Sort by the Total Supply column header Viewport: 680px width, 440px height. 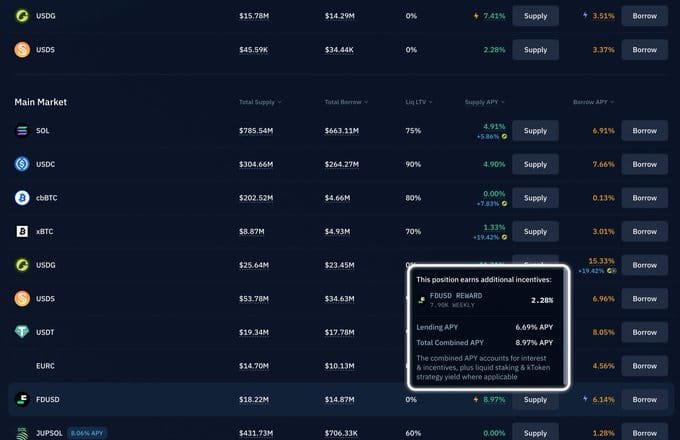tap(260, 102)
